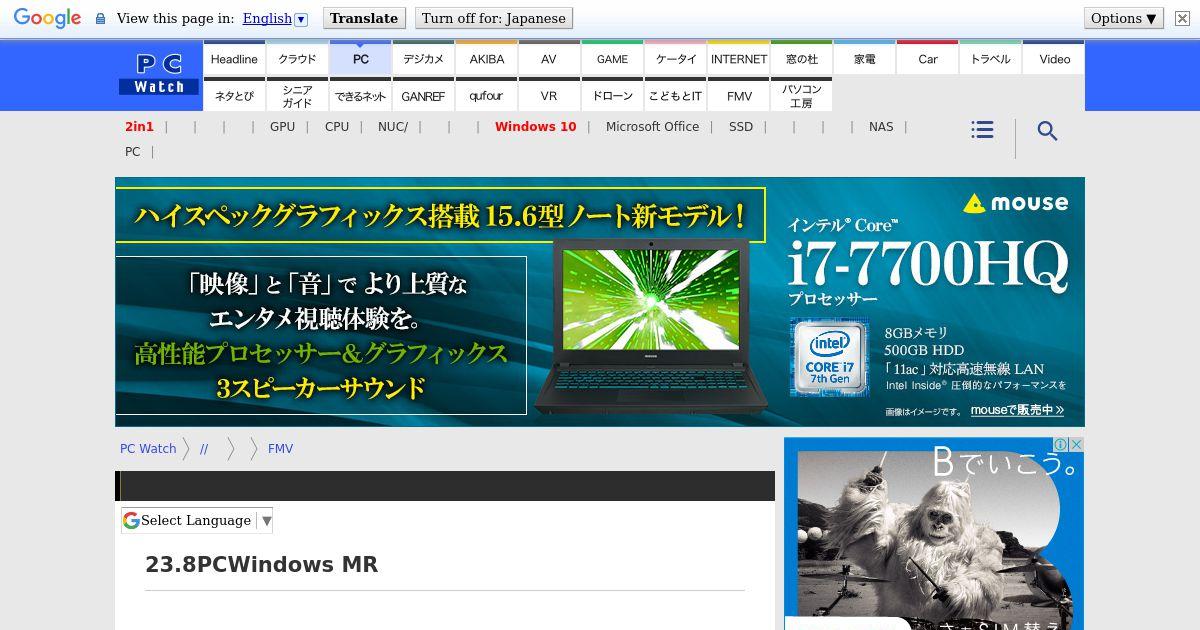Open the FMV tab
Viewport: 1200px width, 630px height.
(x=738, y=95)
